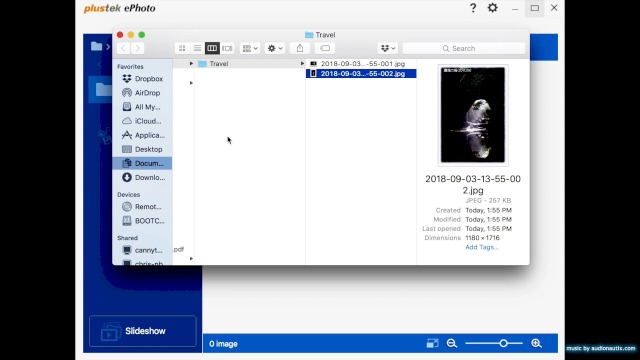Image resolution: width=640 pixels, height=360 pixels.
Task: Select Documents in Finder sidebar
Action: [142, 163]
